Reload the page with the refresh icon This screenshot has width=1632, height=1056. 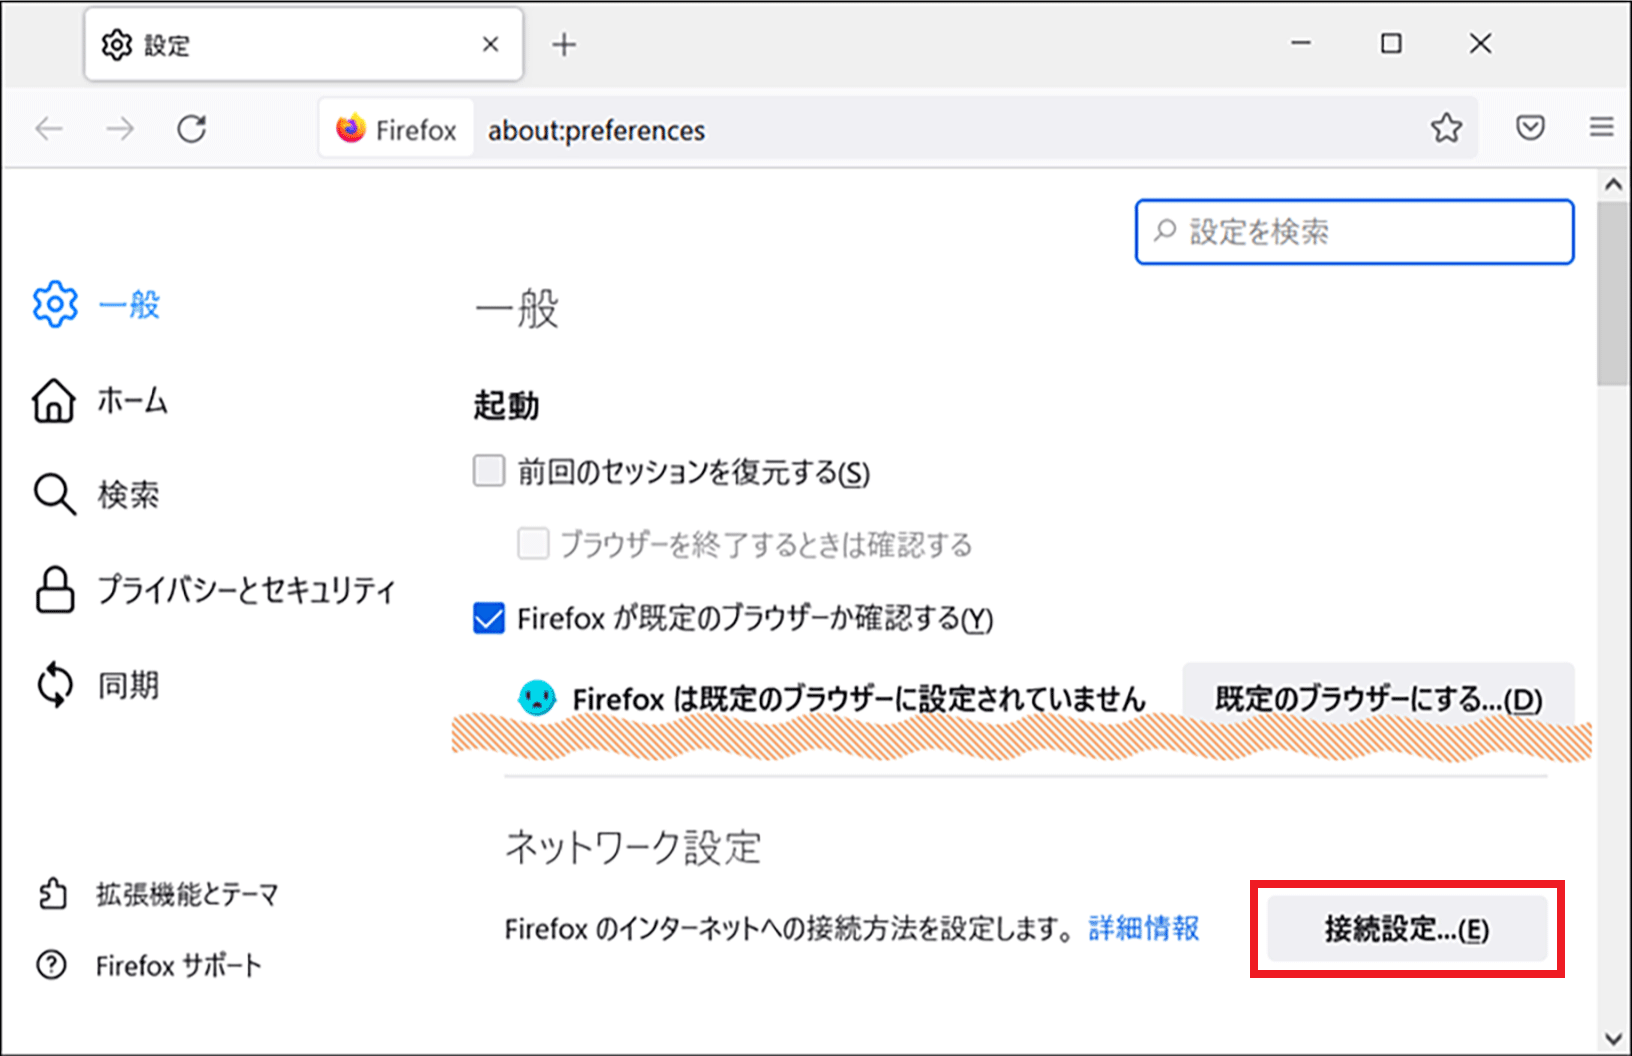pyautogui.click(x=191, y=129)
